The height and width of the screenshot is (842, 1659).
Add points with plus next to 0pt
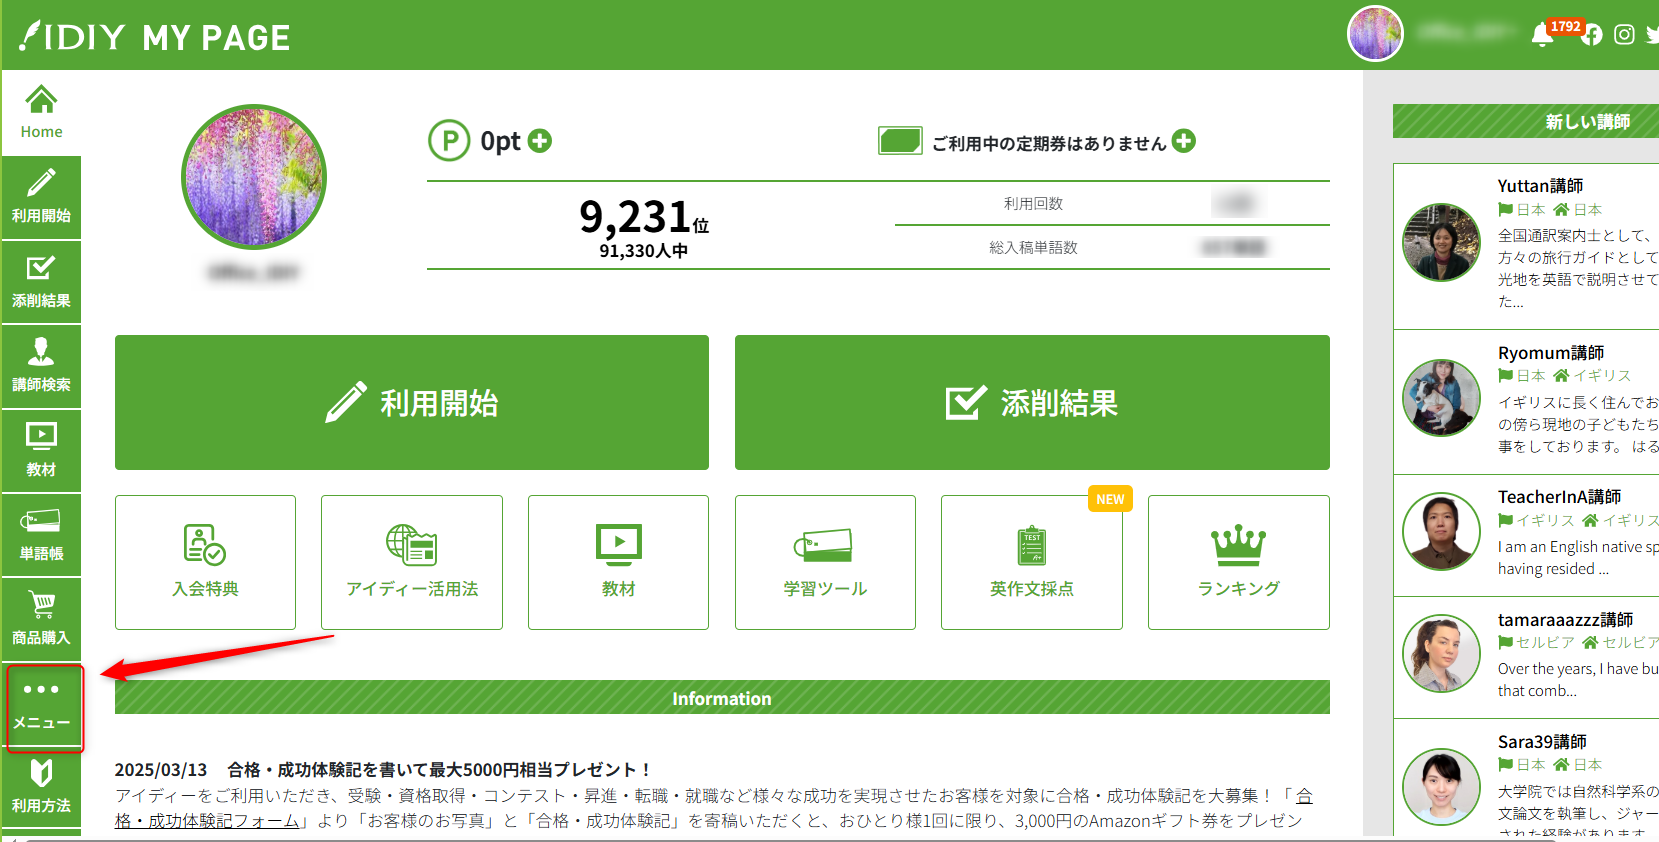click(x=540, y=141)
